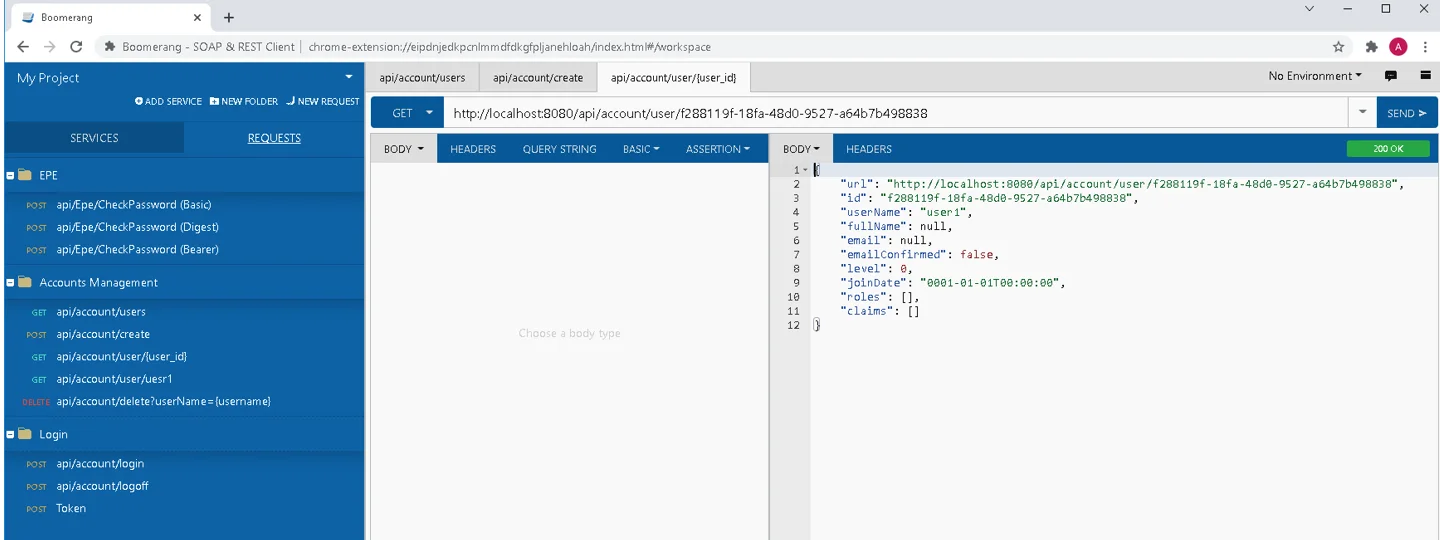Click the New Request button
Viewport: 1440px width, 540px height.
(322, 102)
